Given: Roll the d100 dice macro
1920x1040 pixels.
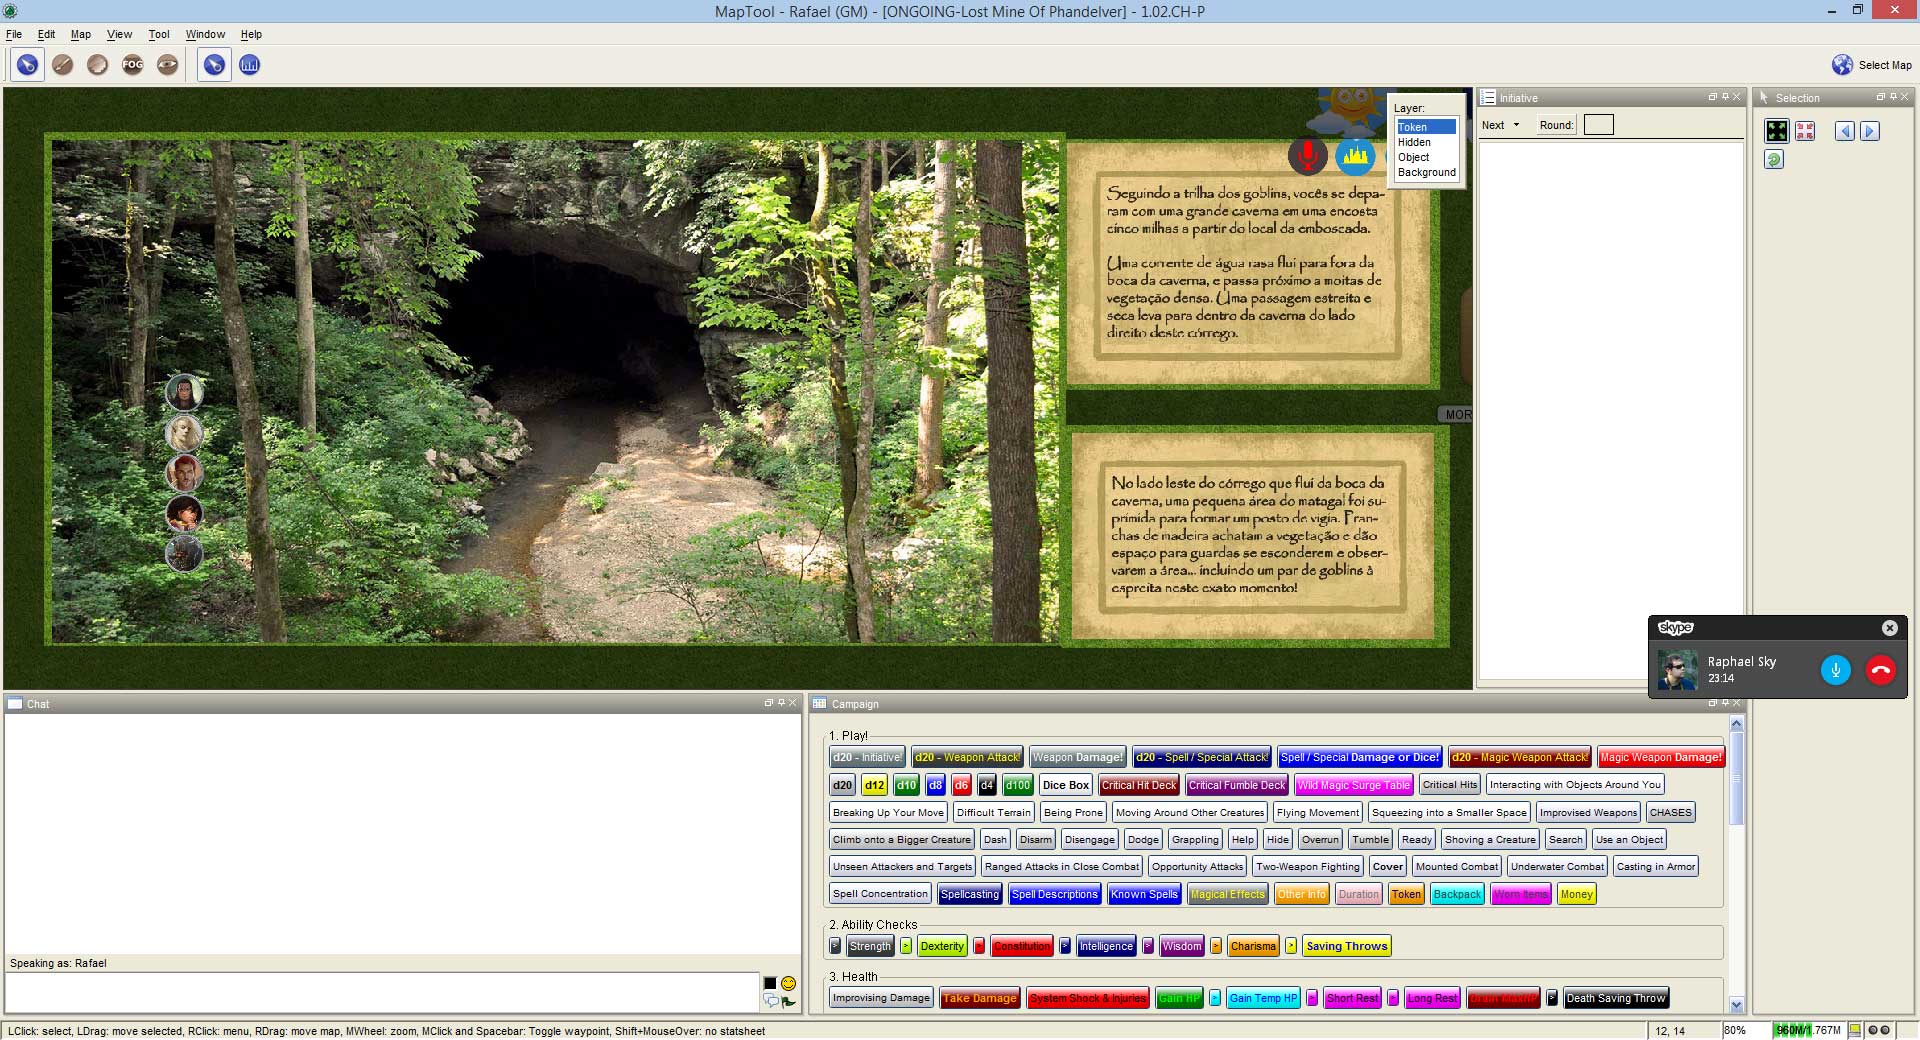Looking at the screenshot, I should click(1018, 785).
